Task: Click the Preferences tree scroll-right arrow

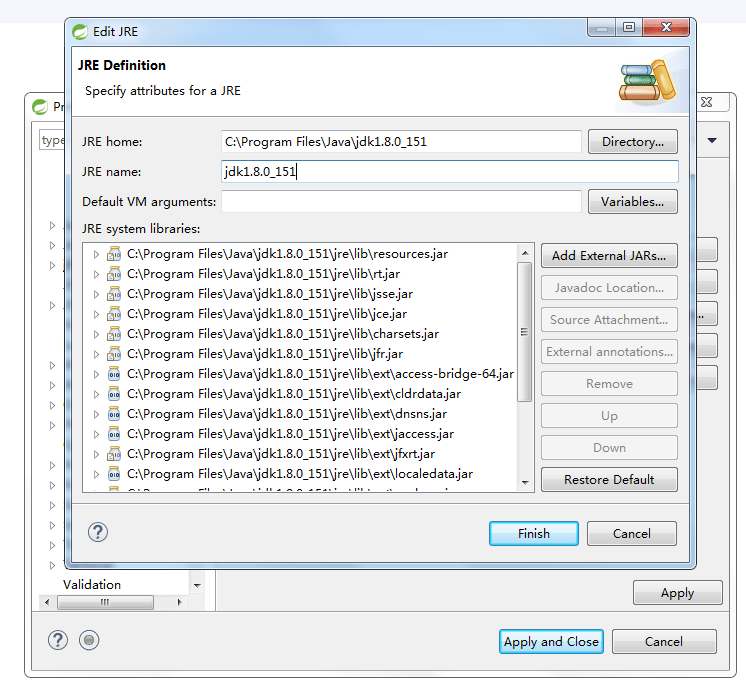Action: (x=179, y=602)
